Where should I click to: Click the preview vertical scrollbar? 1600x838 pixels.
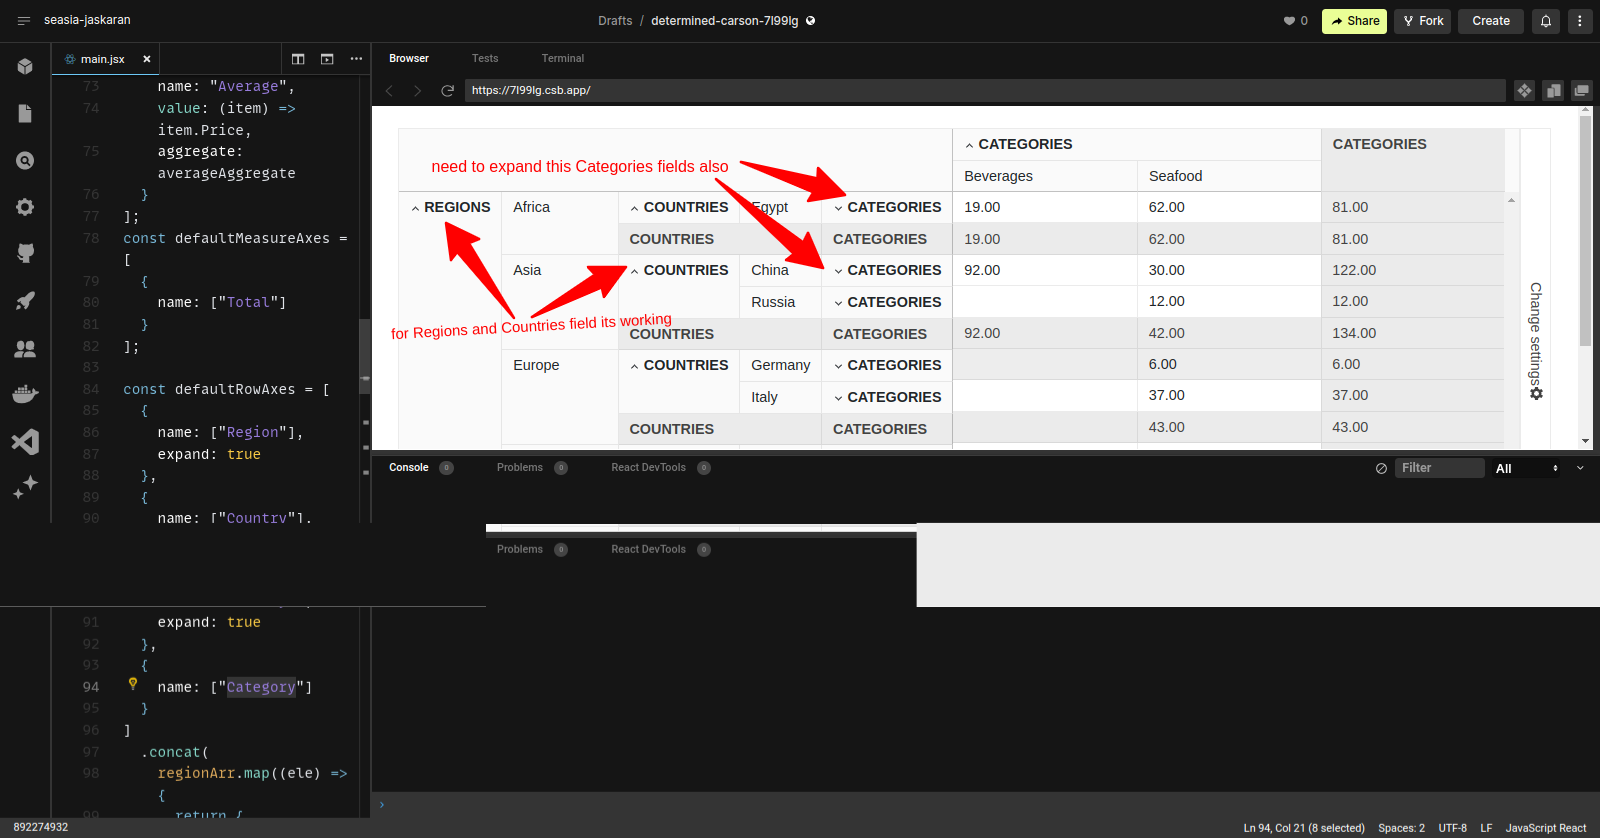tap(1585, 230)
